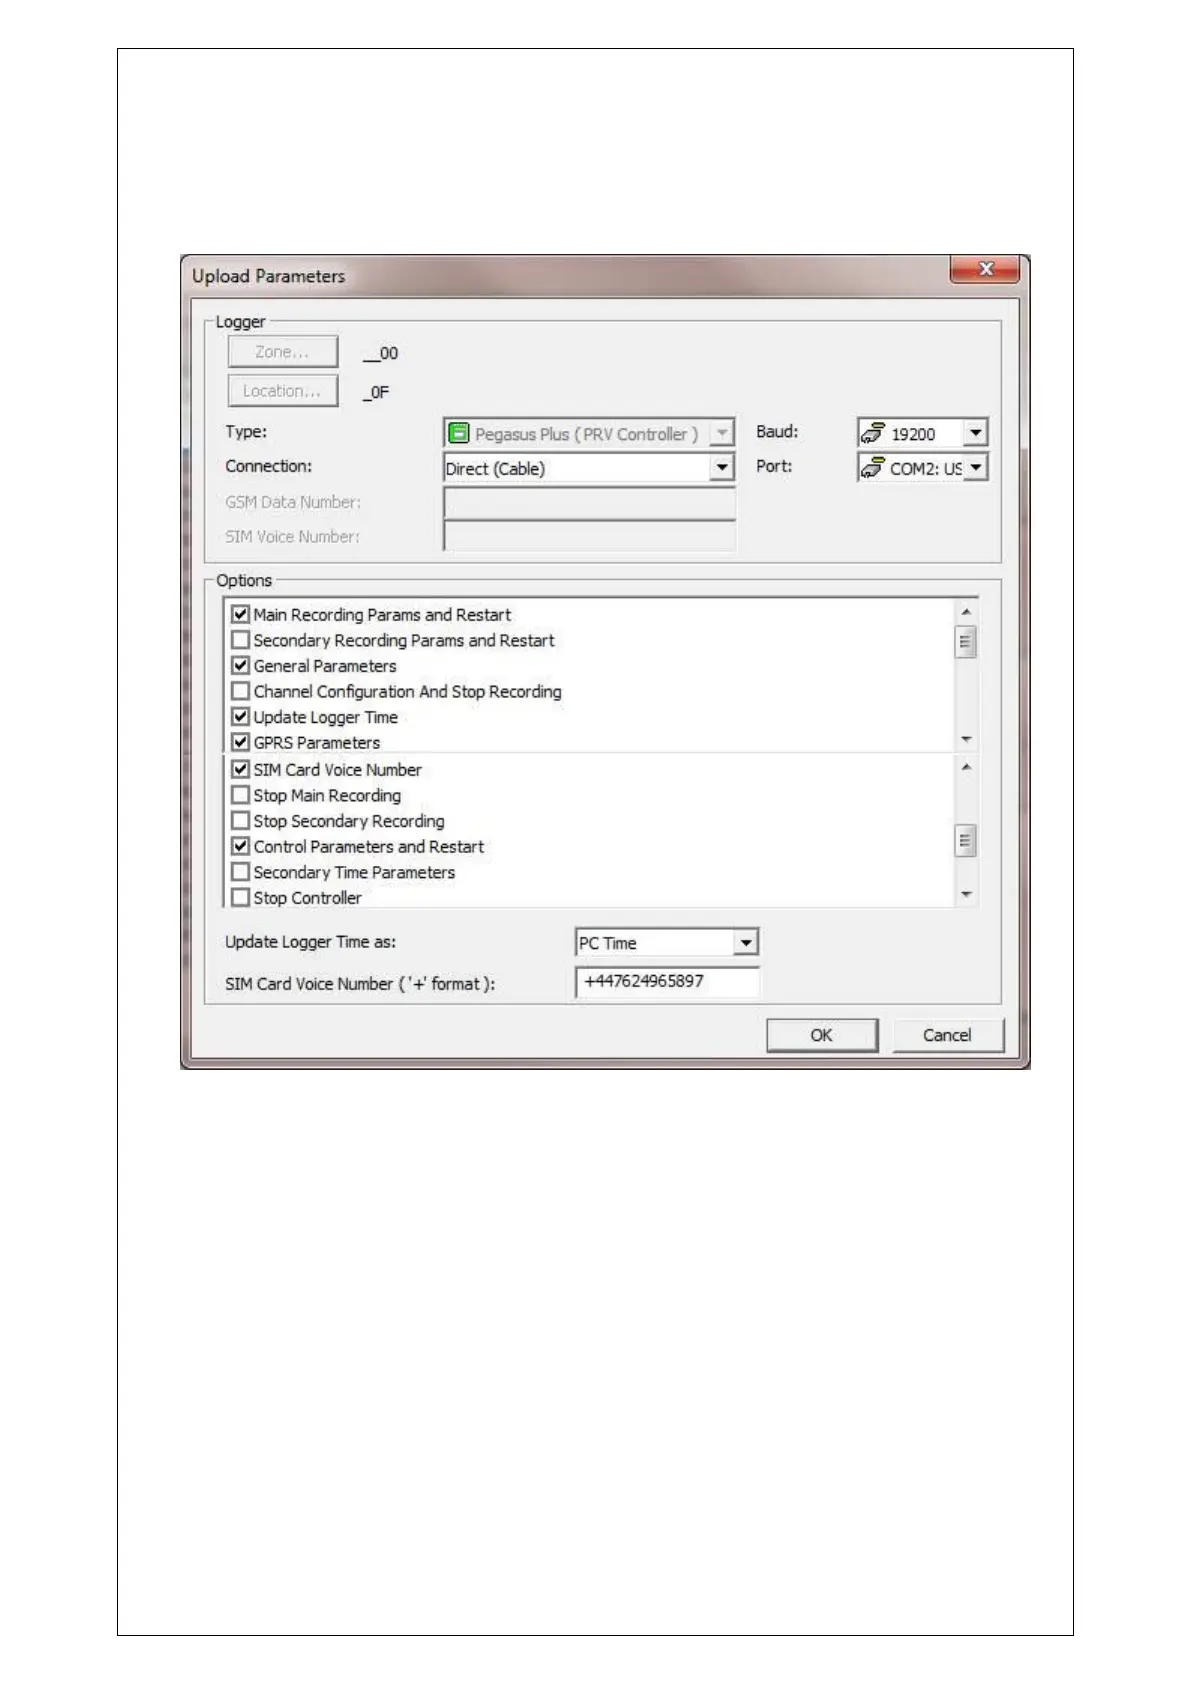This screenshot has height=1684, width=1191.
Task: Open the Port COM2 dropdown
Action: click(x=976, y=467)
